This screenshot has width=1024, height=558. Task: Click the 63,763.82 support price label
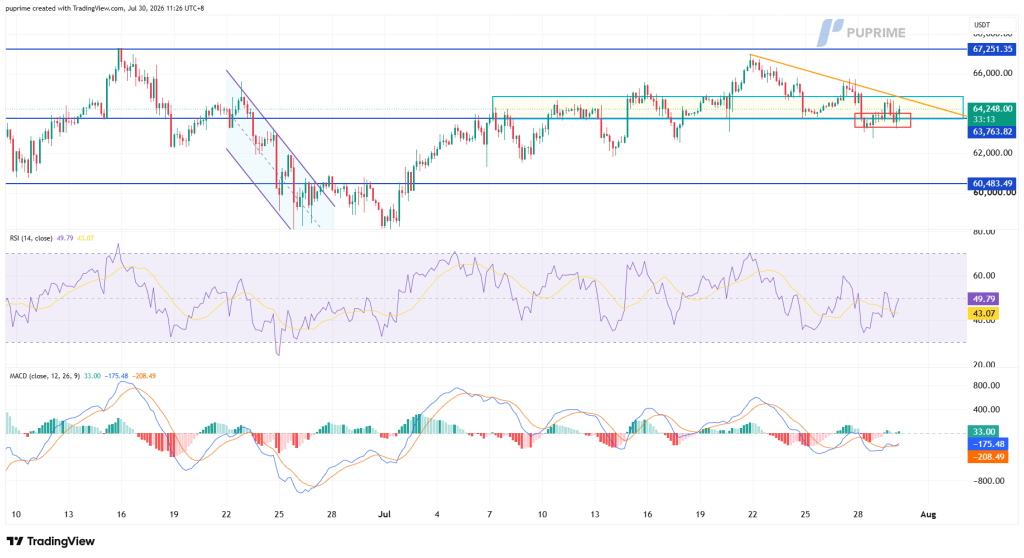point(992,131)
